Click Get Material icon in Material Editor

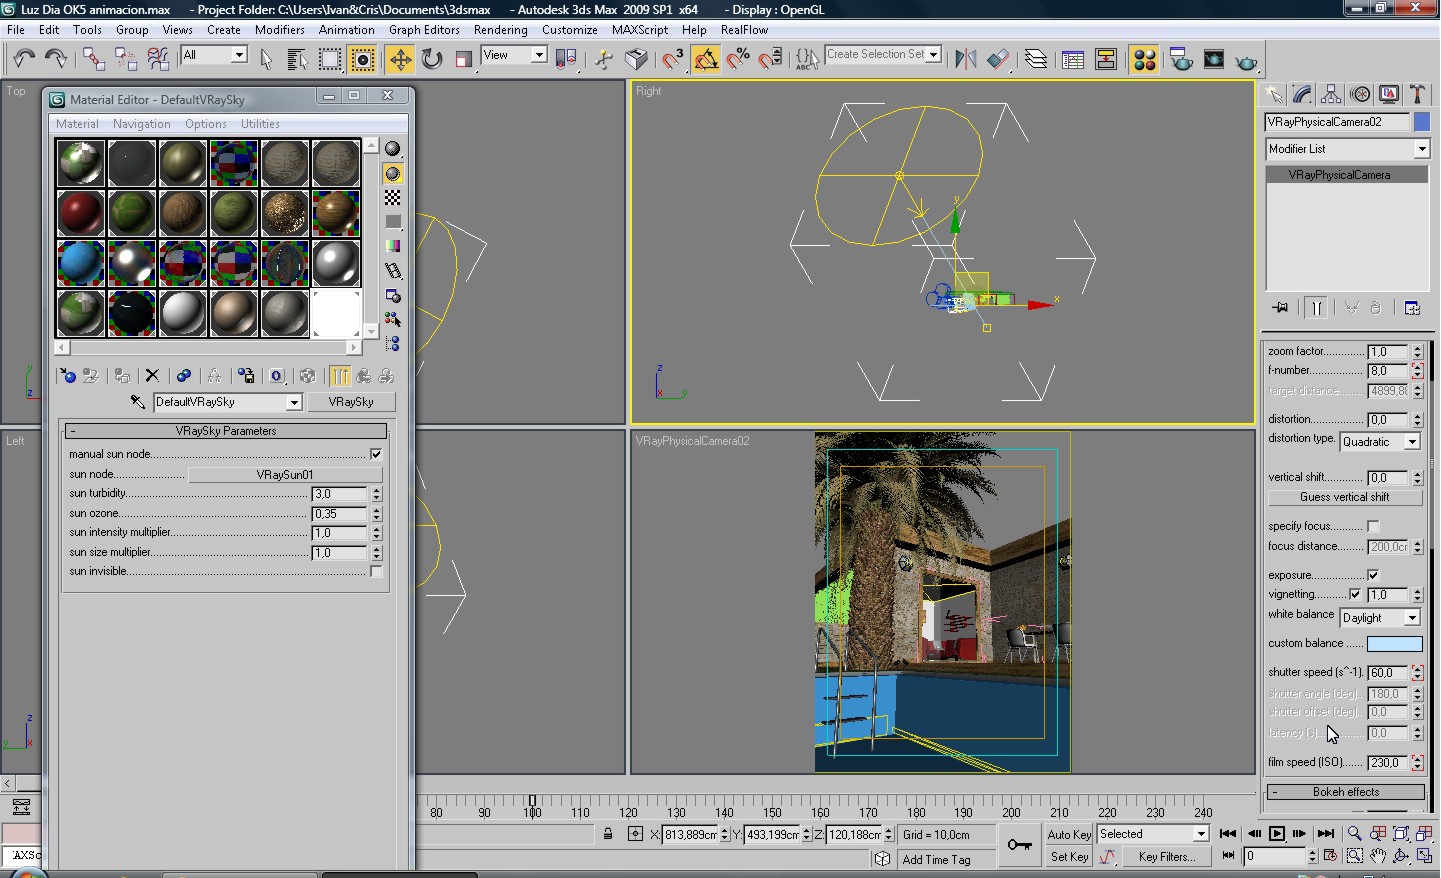[67, 376]
